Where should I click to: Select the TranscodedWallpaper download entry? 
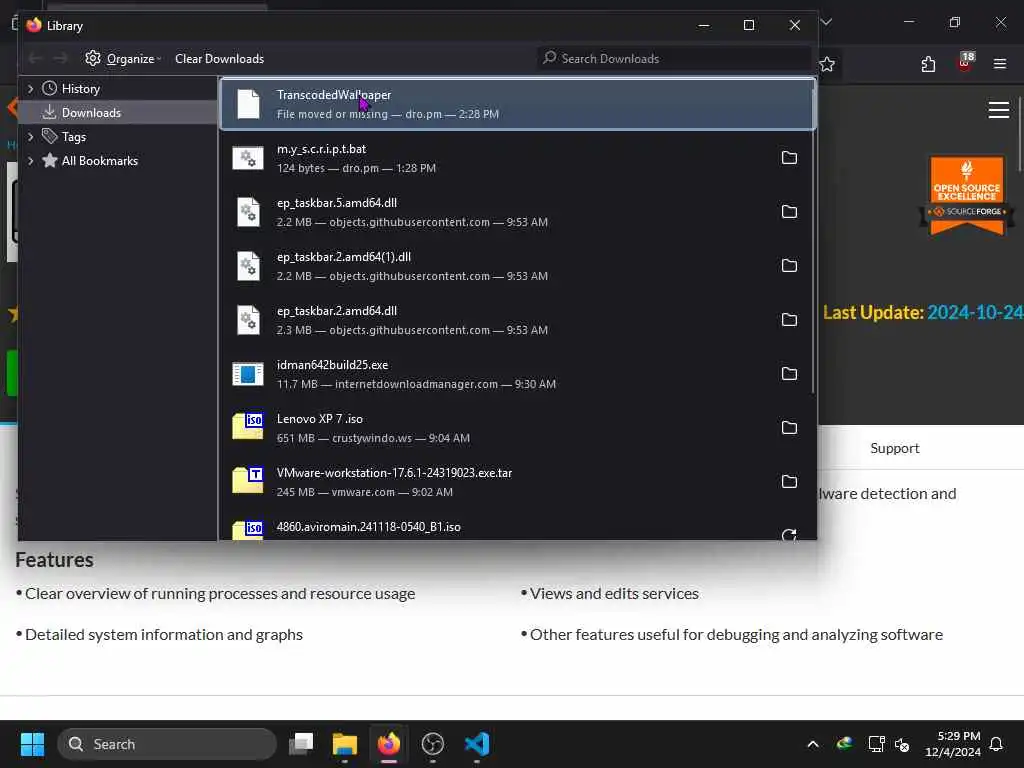[x=518, y=104]
